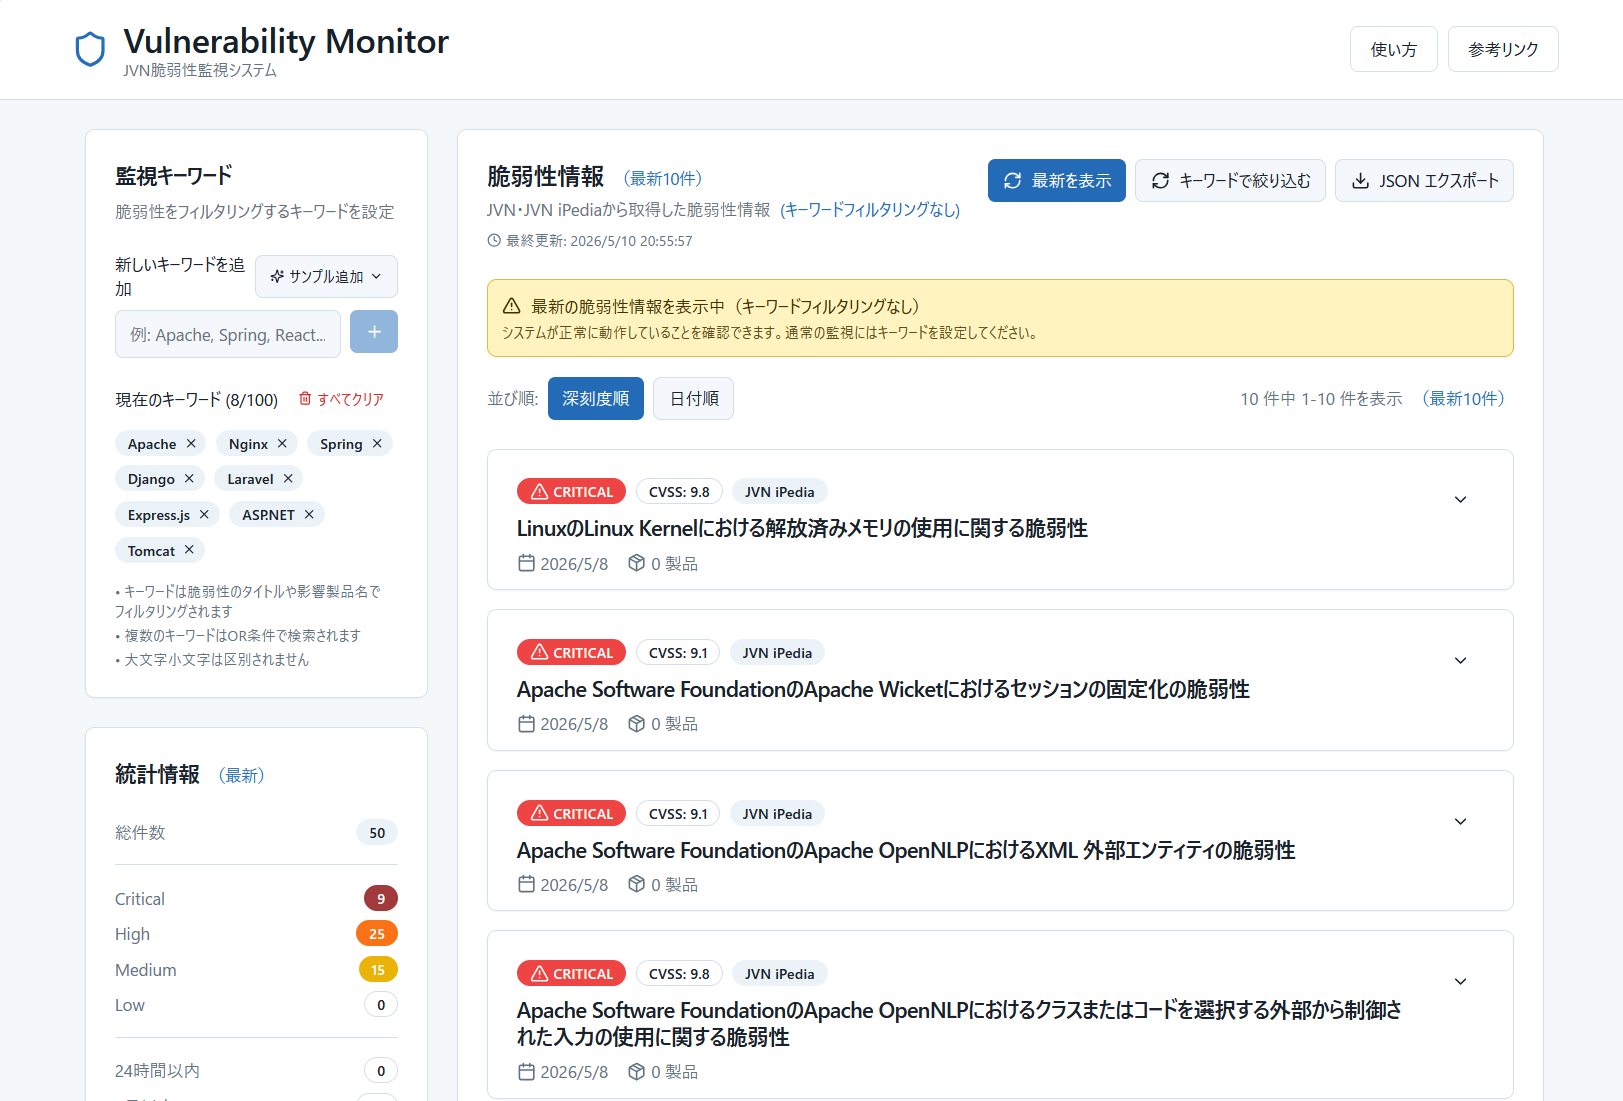Remove the Nginx keyword tag
1623x1101 pixels.
click(x=282, y=443)
